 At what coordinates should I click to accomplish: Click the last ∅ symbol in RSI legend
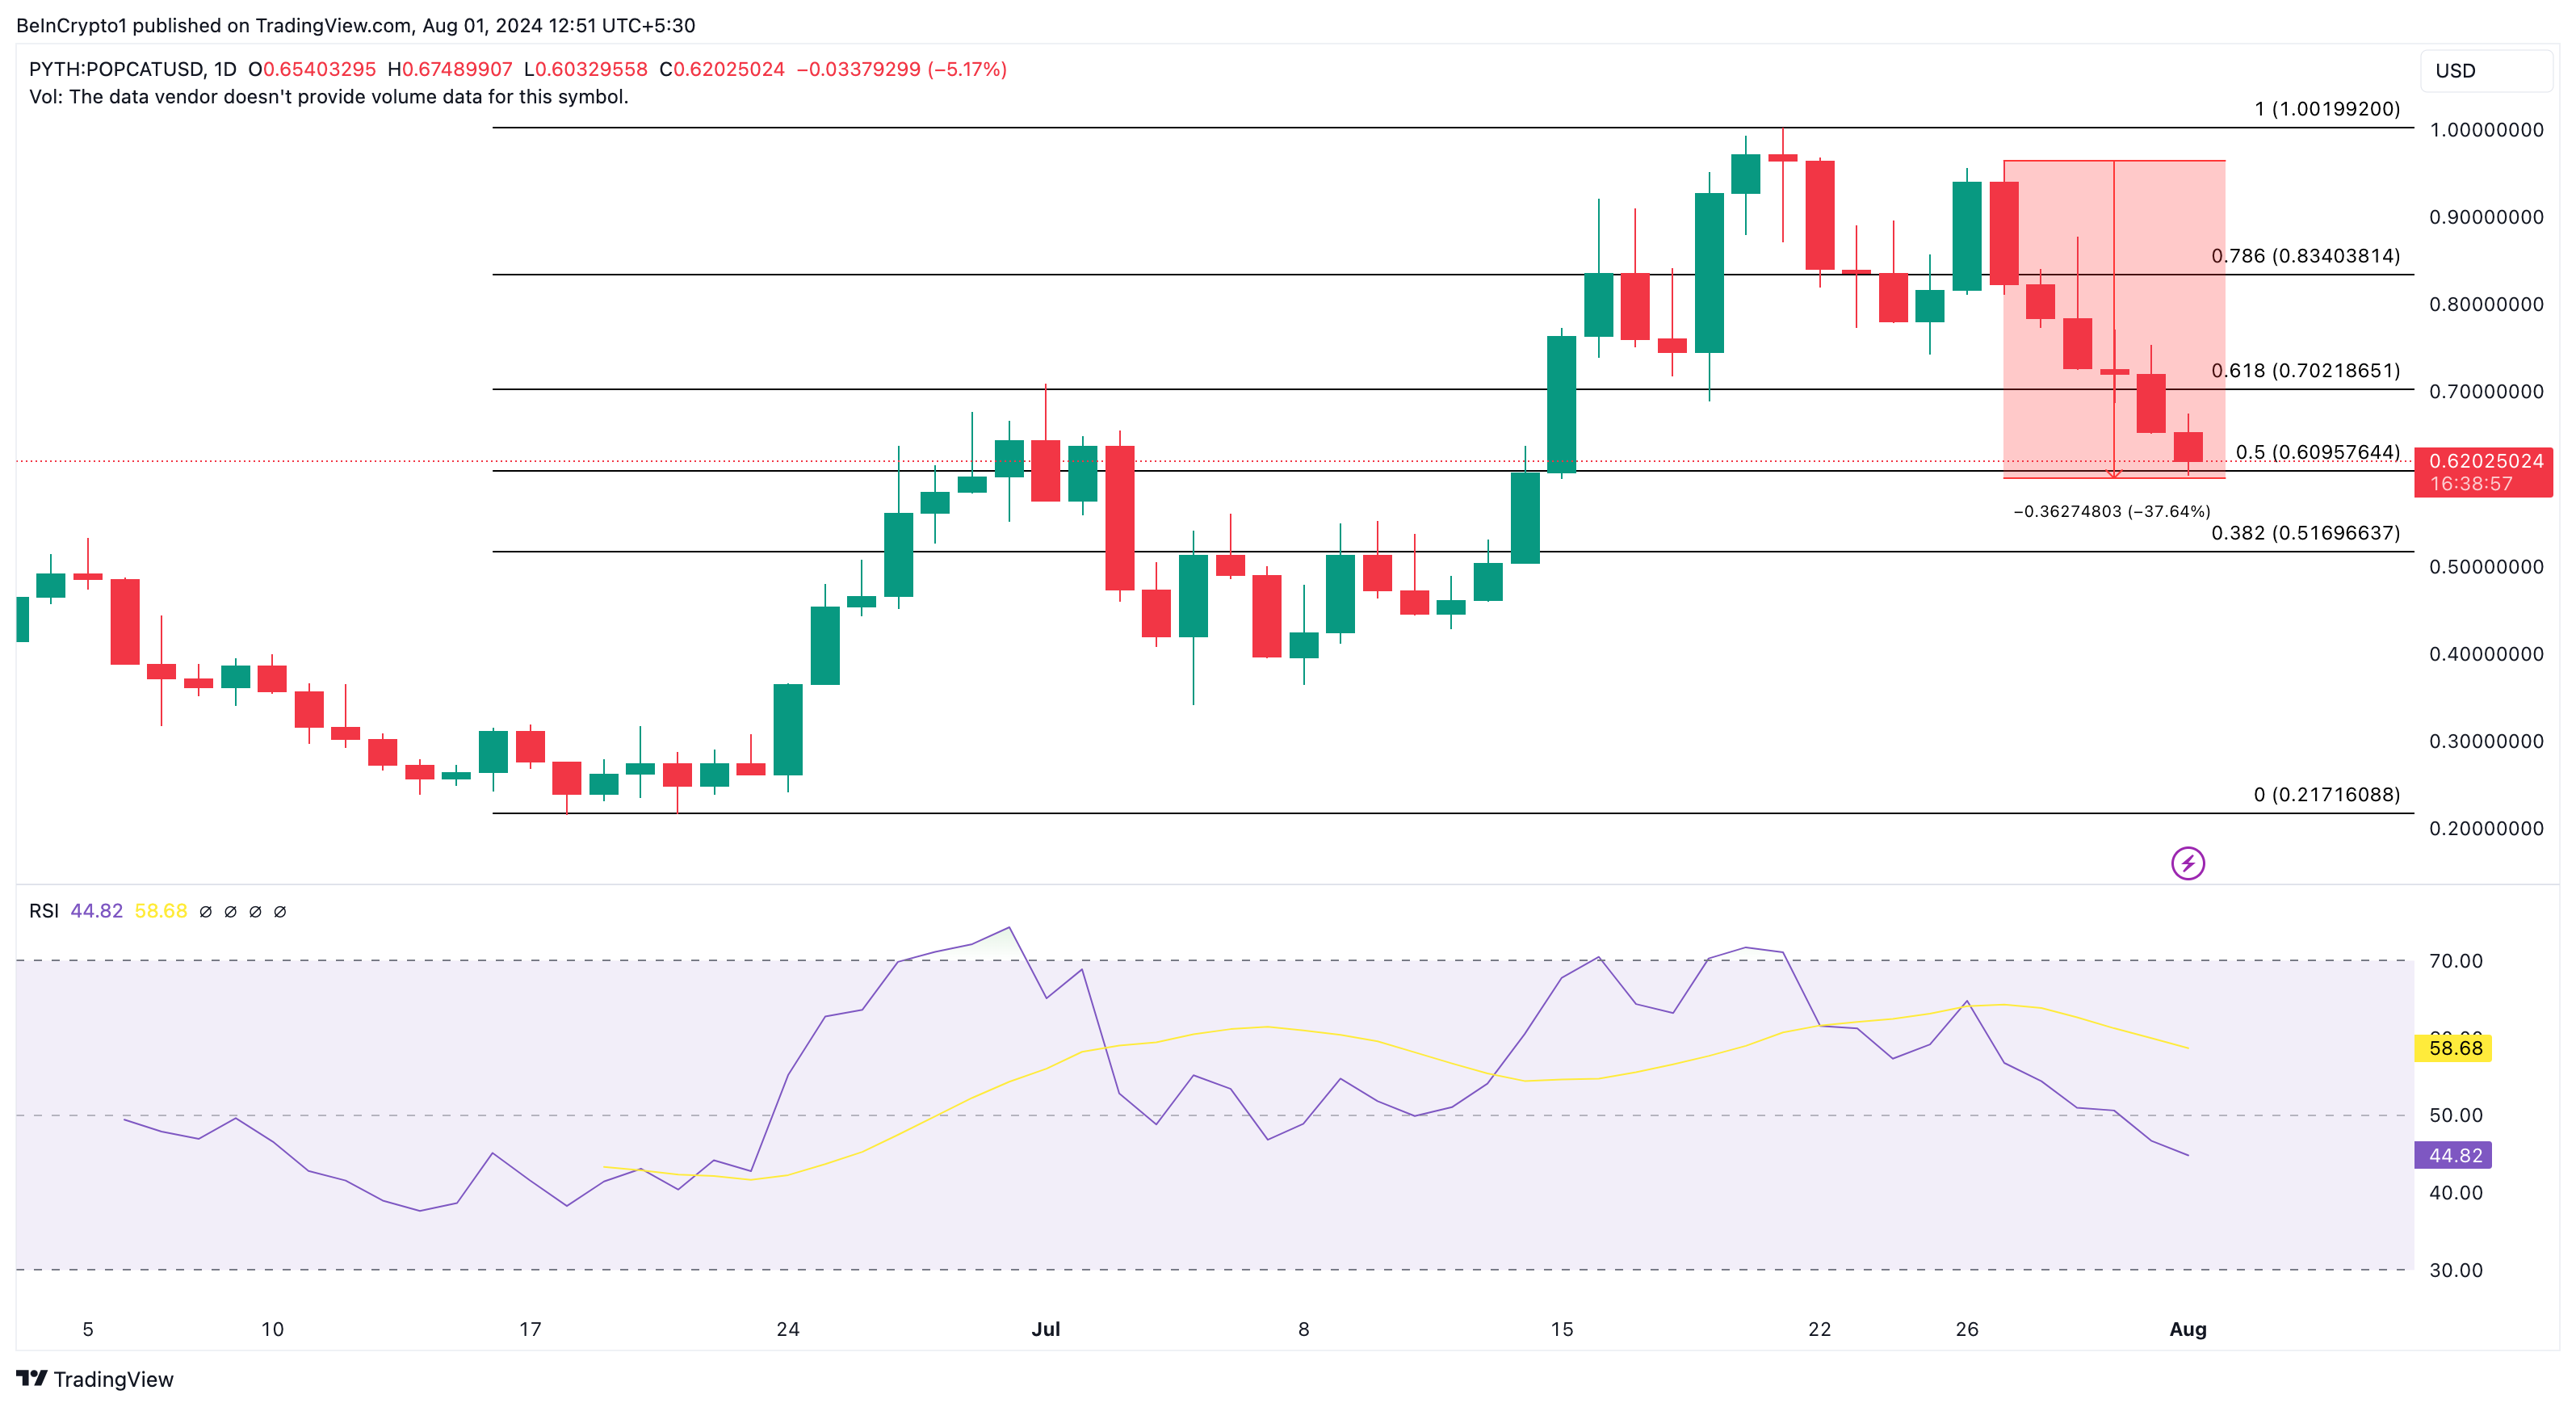(280, 911)
